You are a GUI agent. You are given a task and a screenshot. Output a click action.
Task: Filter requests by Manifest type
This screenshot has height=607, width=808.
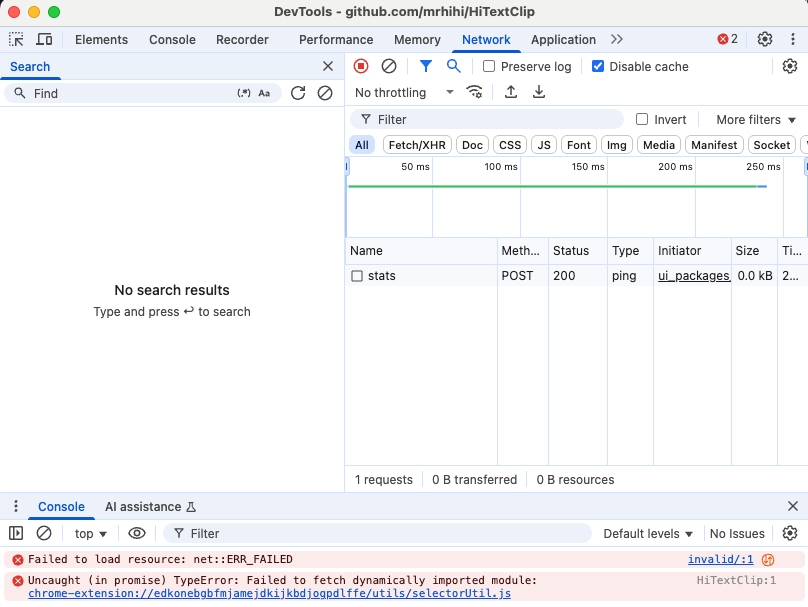[714, 145]
